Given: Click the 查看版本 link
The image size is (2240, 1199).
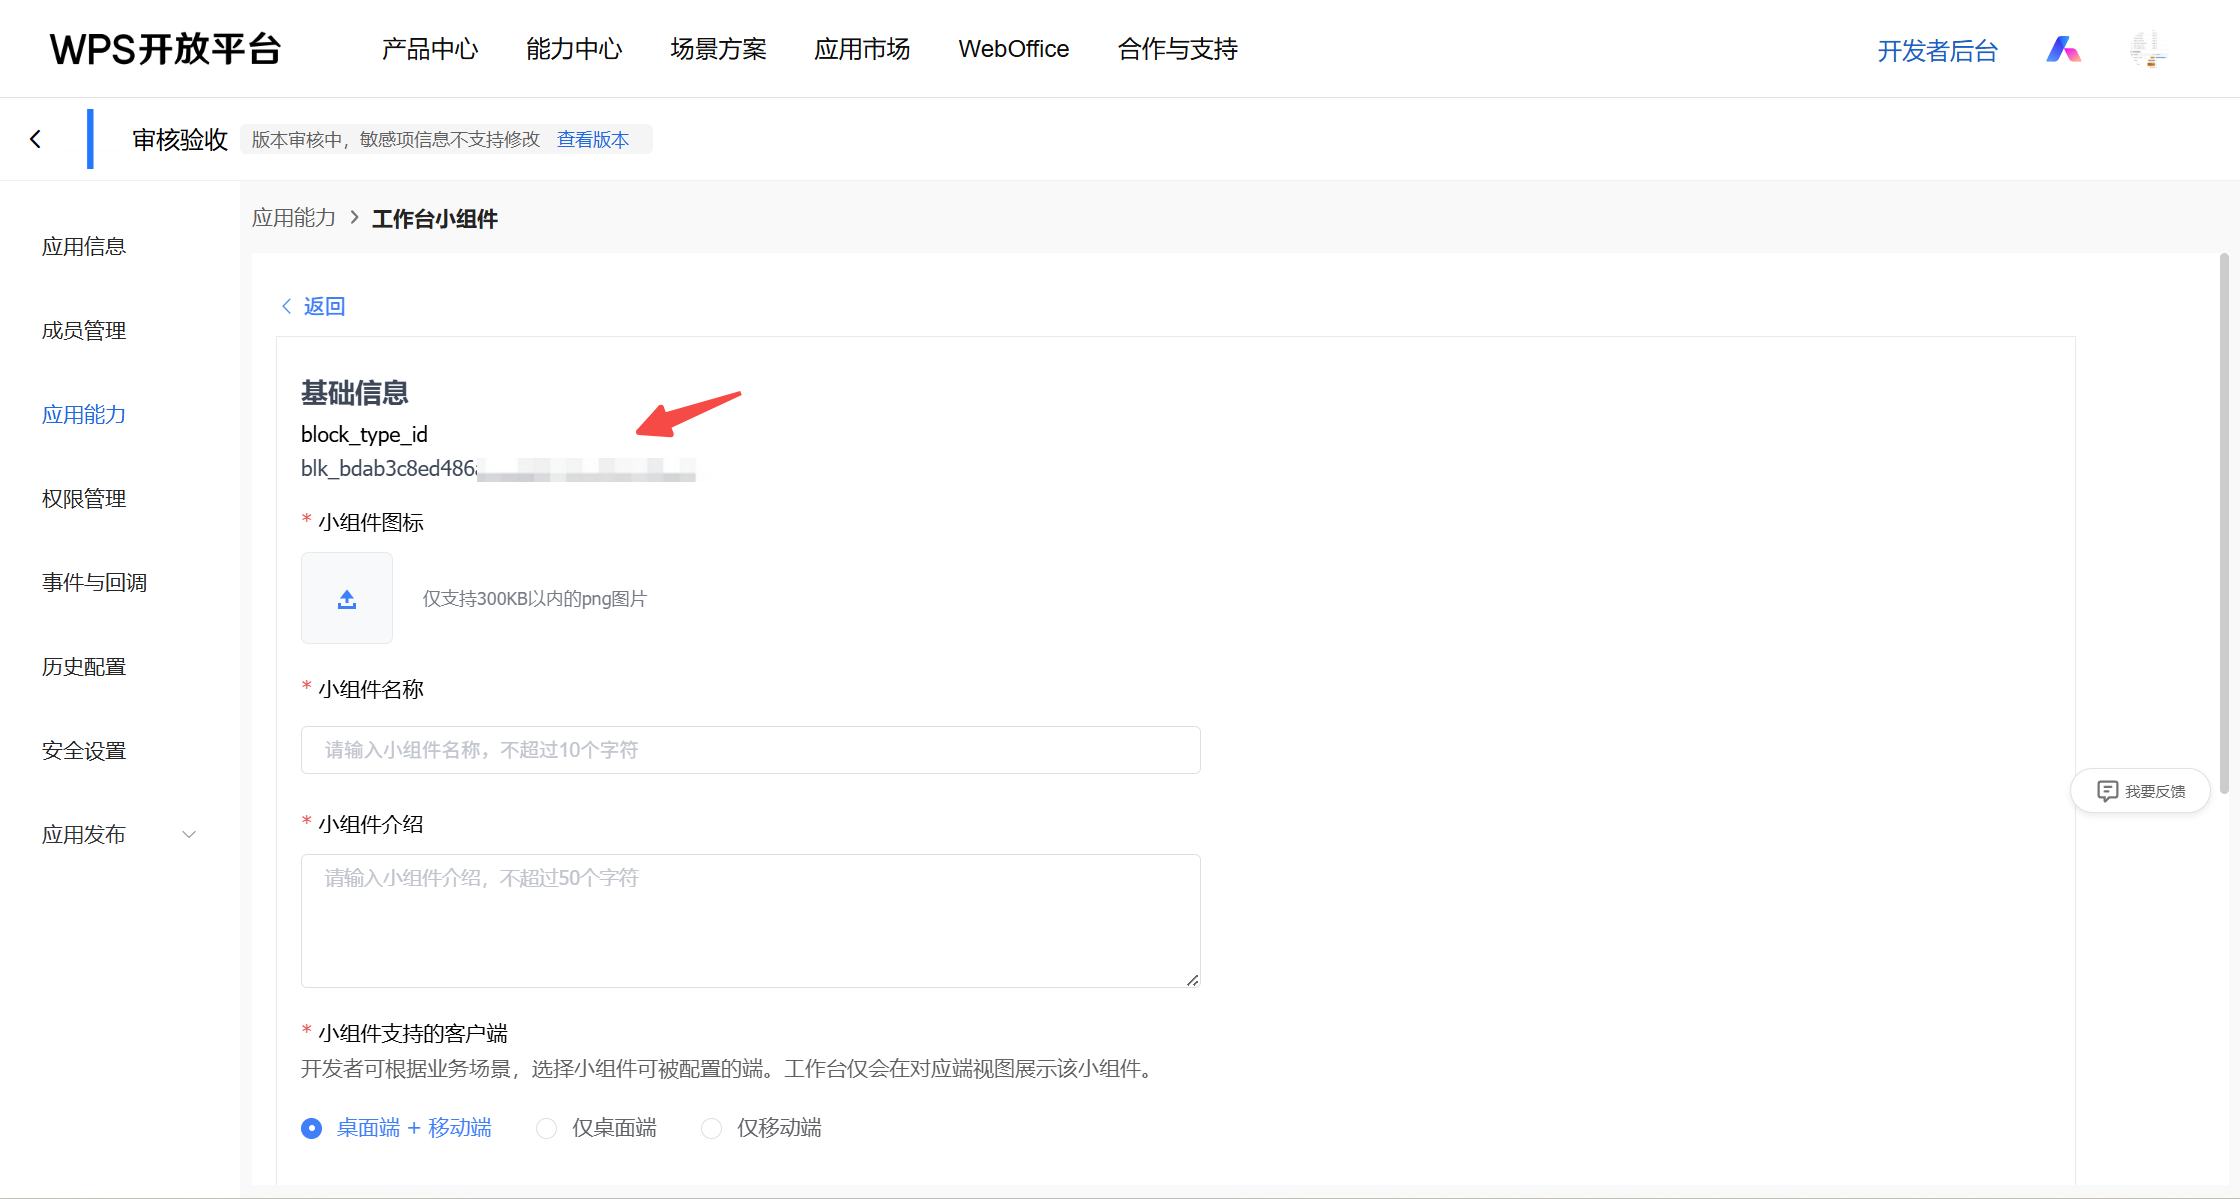Looking at the screenshot, I should (593, 139).
